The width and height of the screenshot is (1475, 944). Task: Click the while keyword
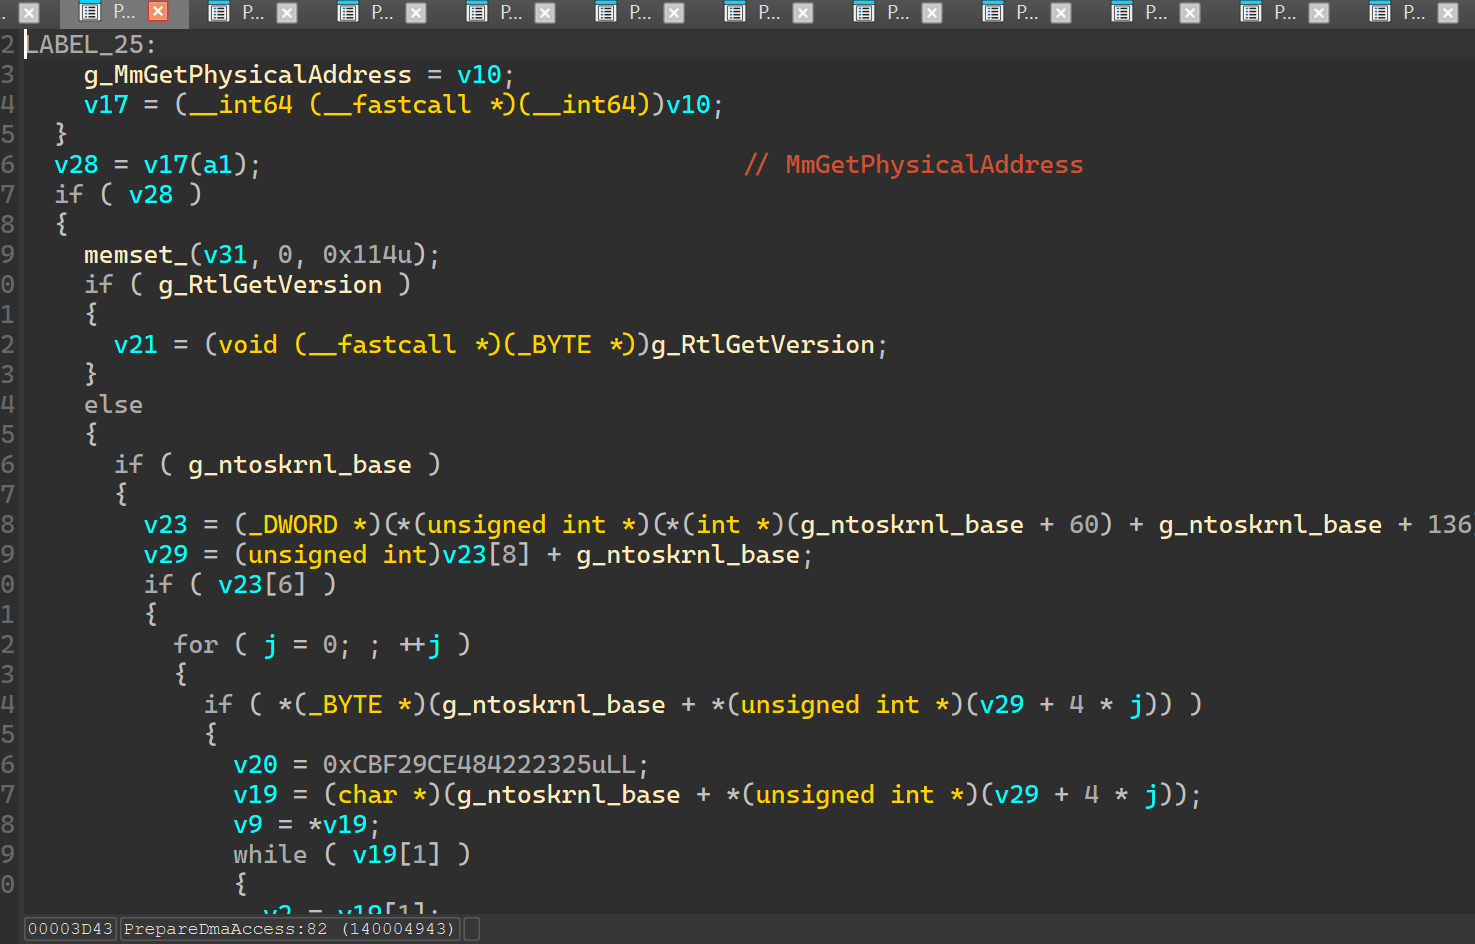click(270, 855)
